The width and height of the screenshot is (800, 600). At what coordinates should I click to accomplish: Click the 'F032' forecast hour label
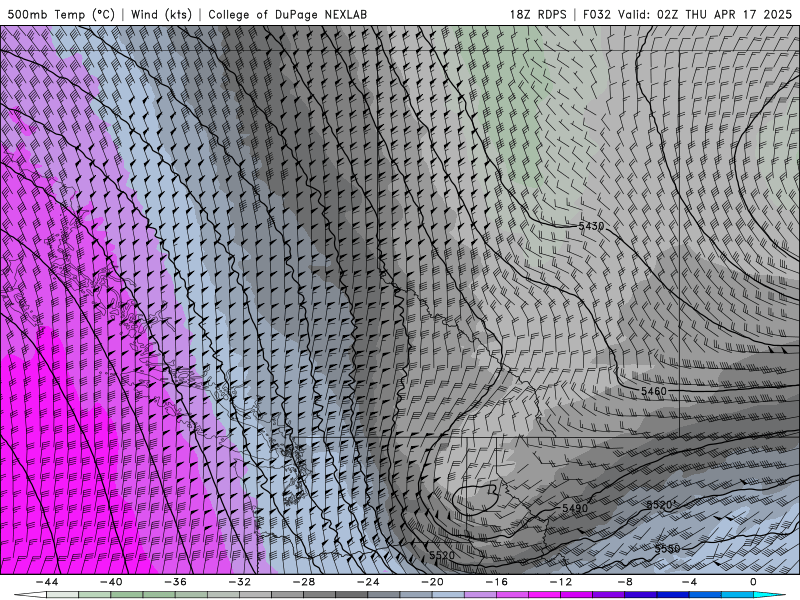click(x=596, y=14)
